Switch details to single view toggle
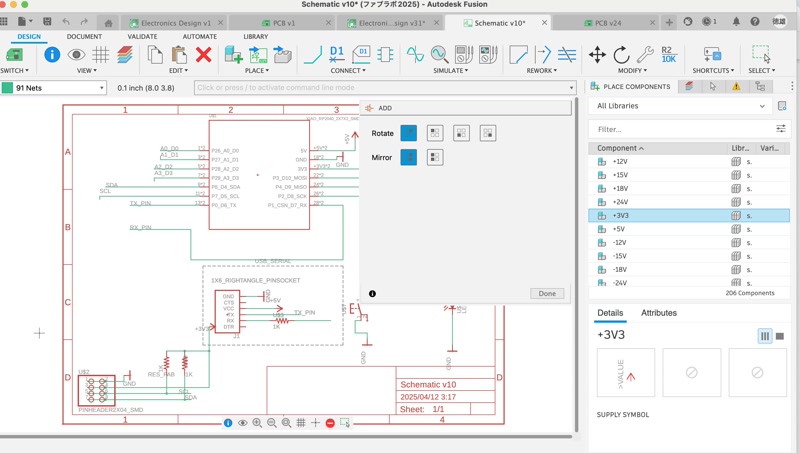The image size is (800, 453). (780, 336)
